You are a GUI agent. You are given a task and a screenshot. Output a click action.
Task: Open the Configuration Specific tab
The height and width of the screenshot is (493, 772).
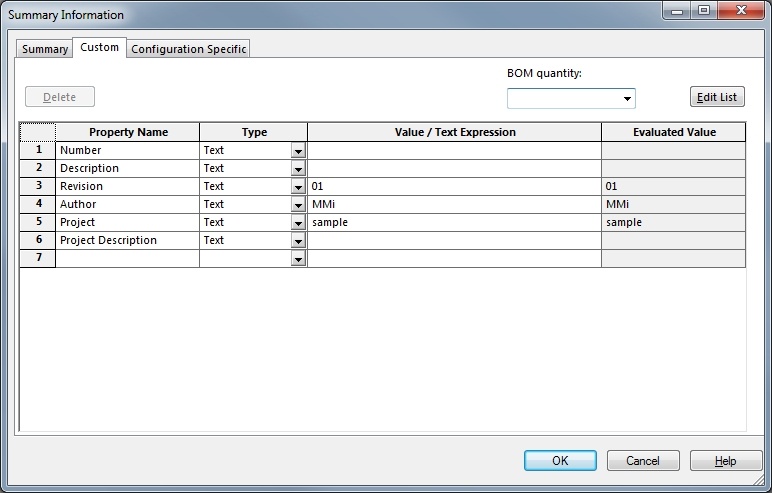coord(189,49)
